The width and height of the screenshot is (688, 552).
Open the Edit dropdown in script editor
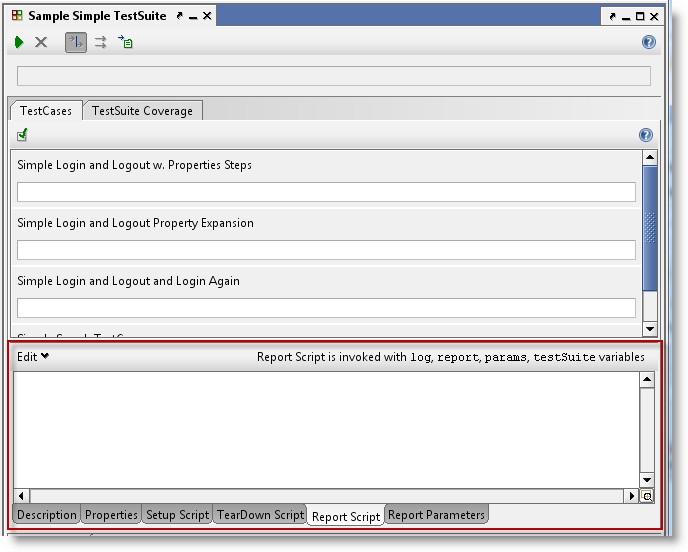(x=33, y=357)
